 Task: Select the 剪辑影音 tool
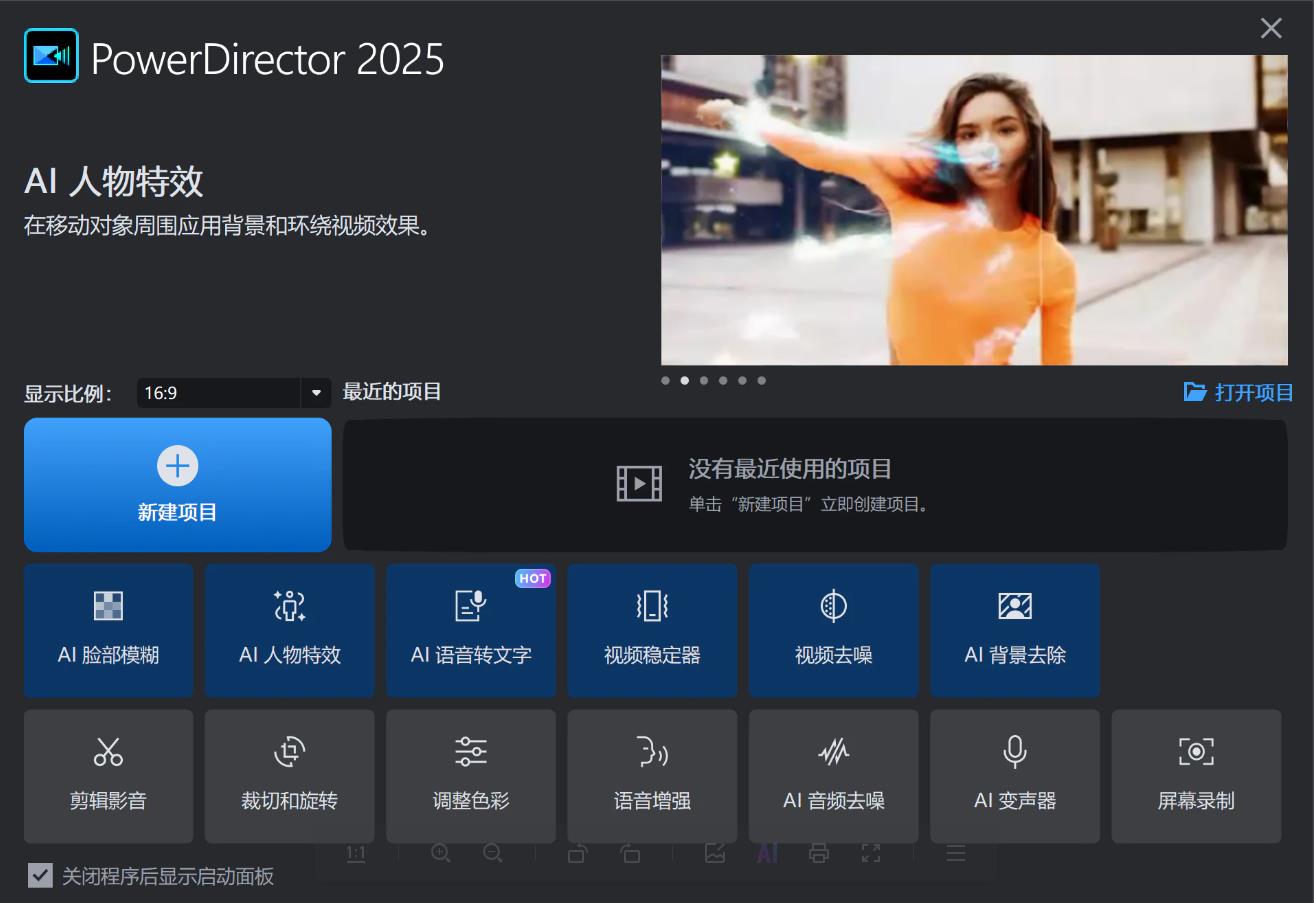coord(108,776)
